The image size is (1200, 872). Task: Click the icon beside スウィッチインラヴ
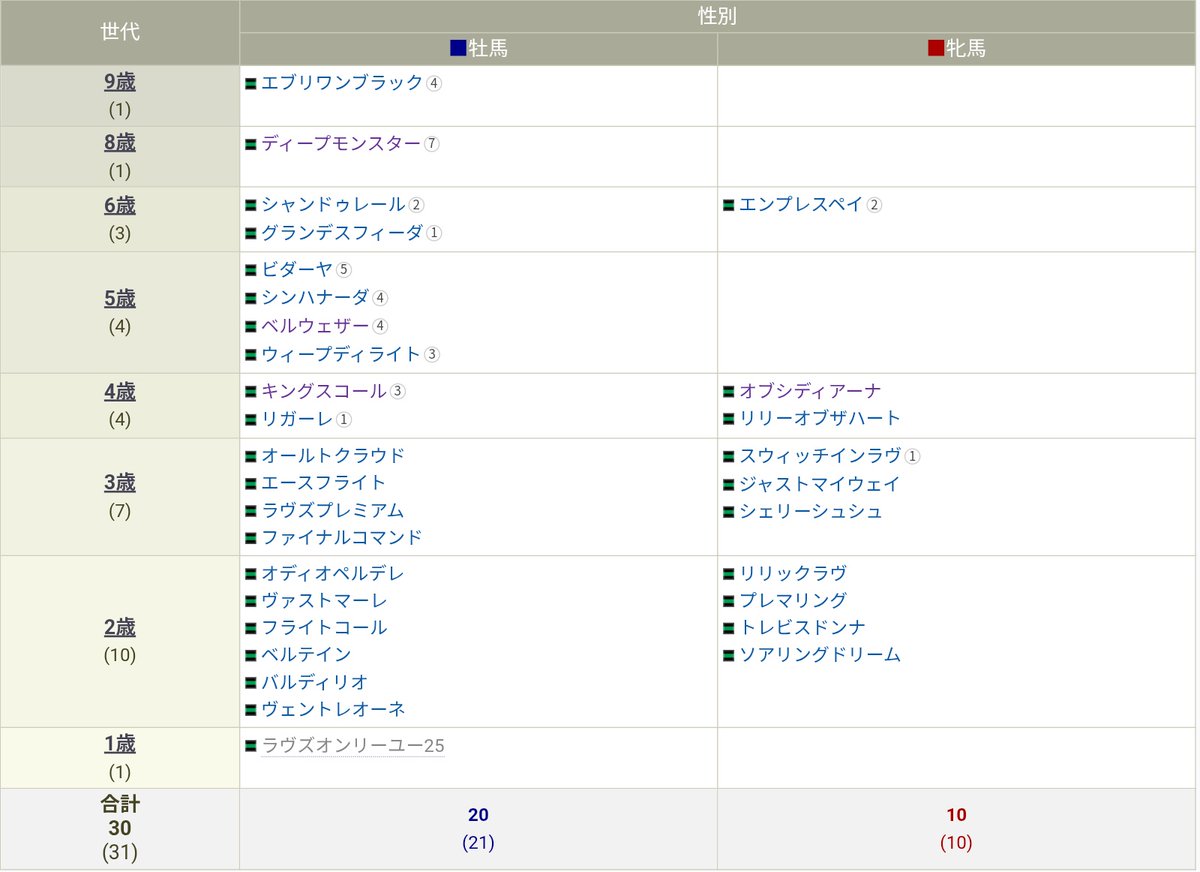pyautogui.click(x=729, y=457)
